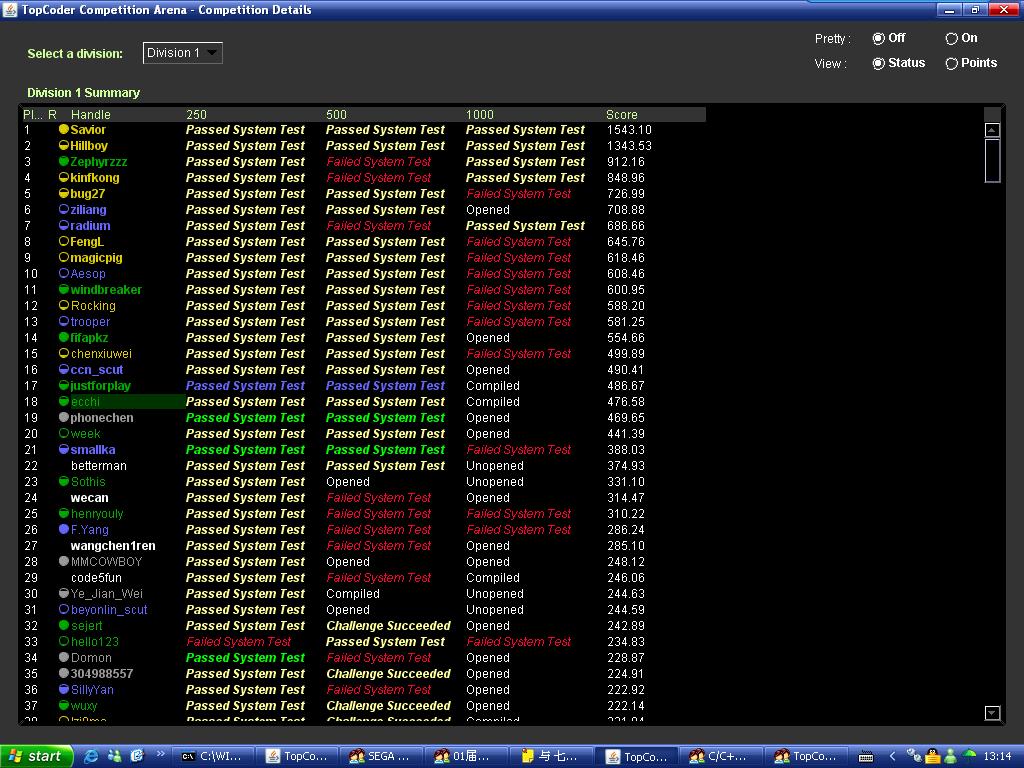
Task: Click fifapkz's Opened 1000 status
Action: [x=488, y=338]
